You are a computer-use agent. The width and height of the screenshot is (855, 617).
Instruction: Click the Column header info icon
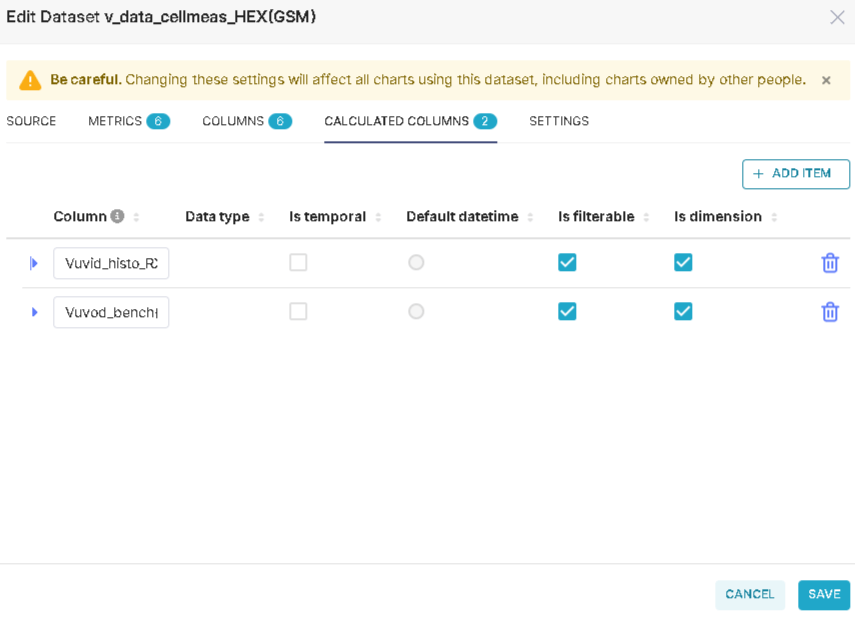(117, 217)
